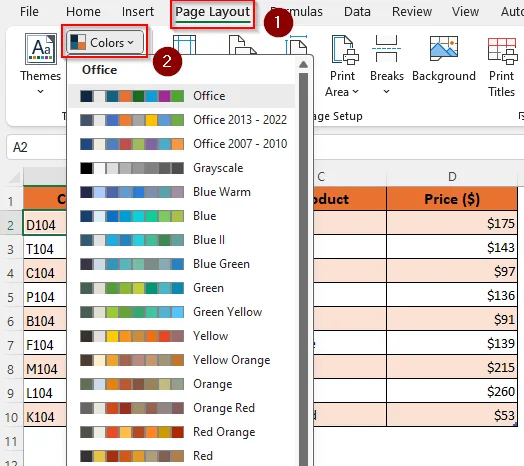
Task: Click the $97 price cell
Action: point(452,271)
